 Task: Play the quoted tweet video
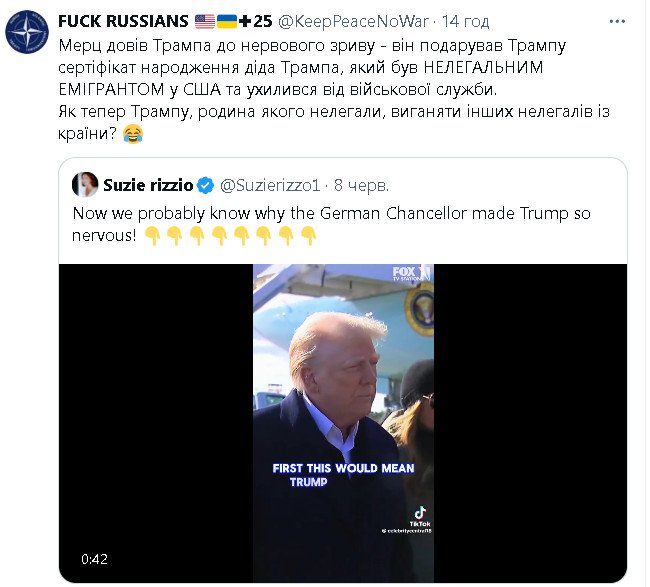point(342,422)
